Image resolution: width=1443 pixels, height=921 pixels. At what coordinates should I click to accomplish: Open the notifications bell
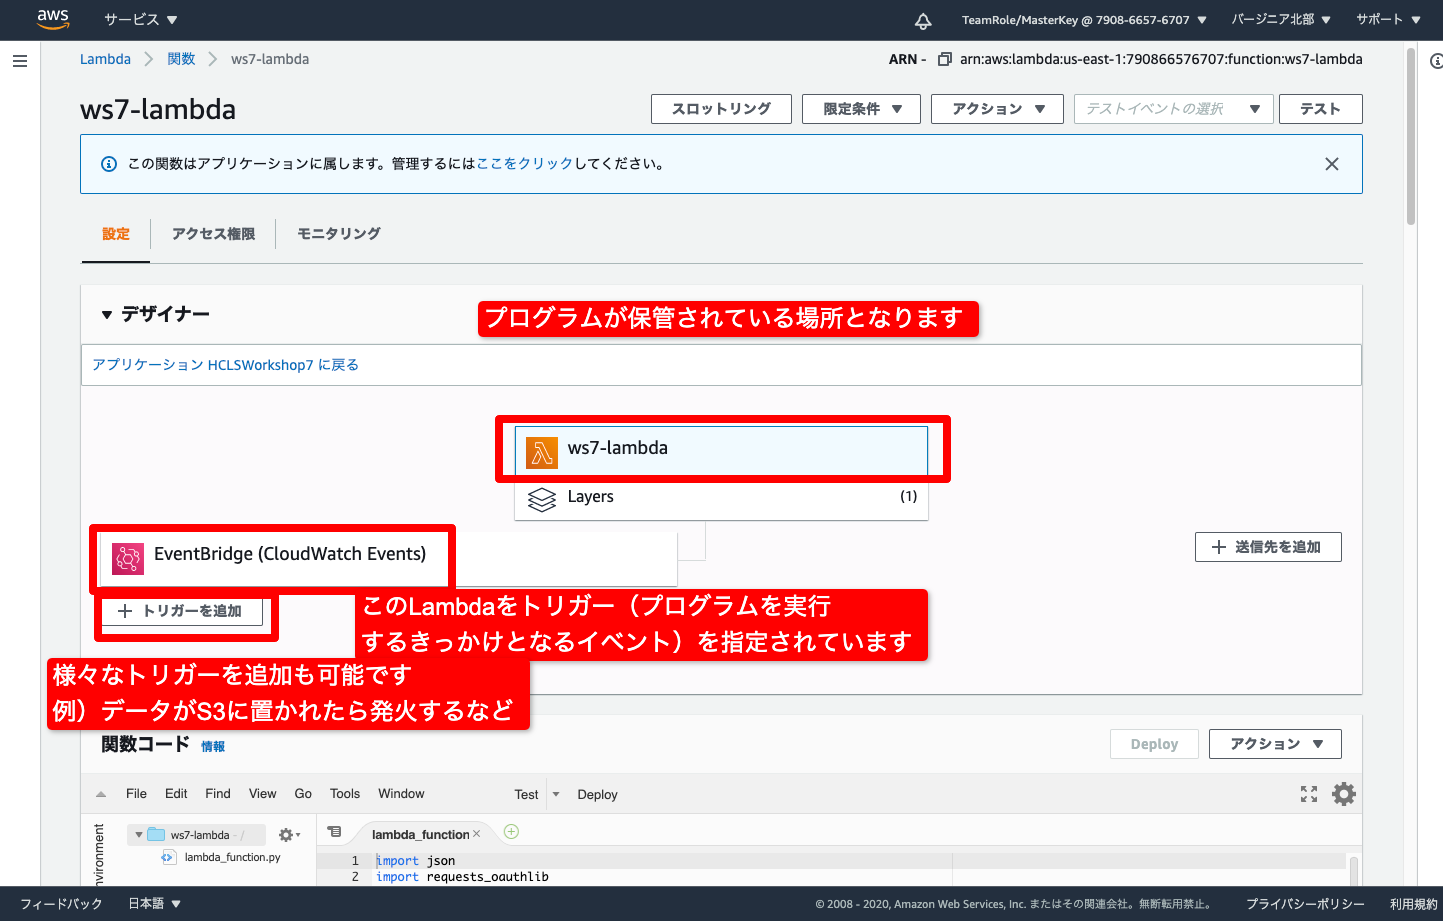[x=923, y=20]
